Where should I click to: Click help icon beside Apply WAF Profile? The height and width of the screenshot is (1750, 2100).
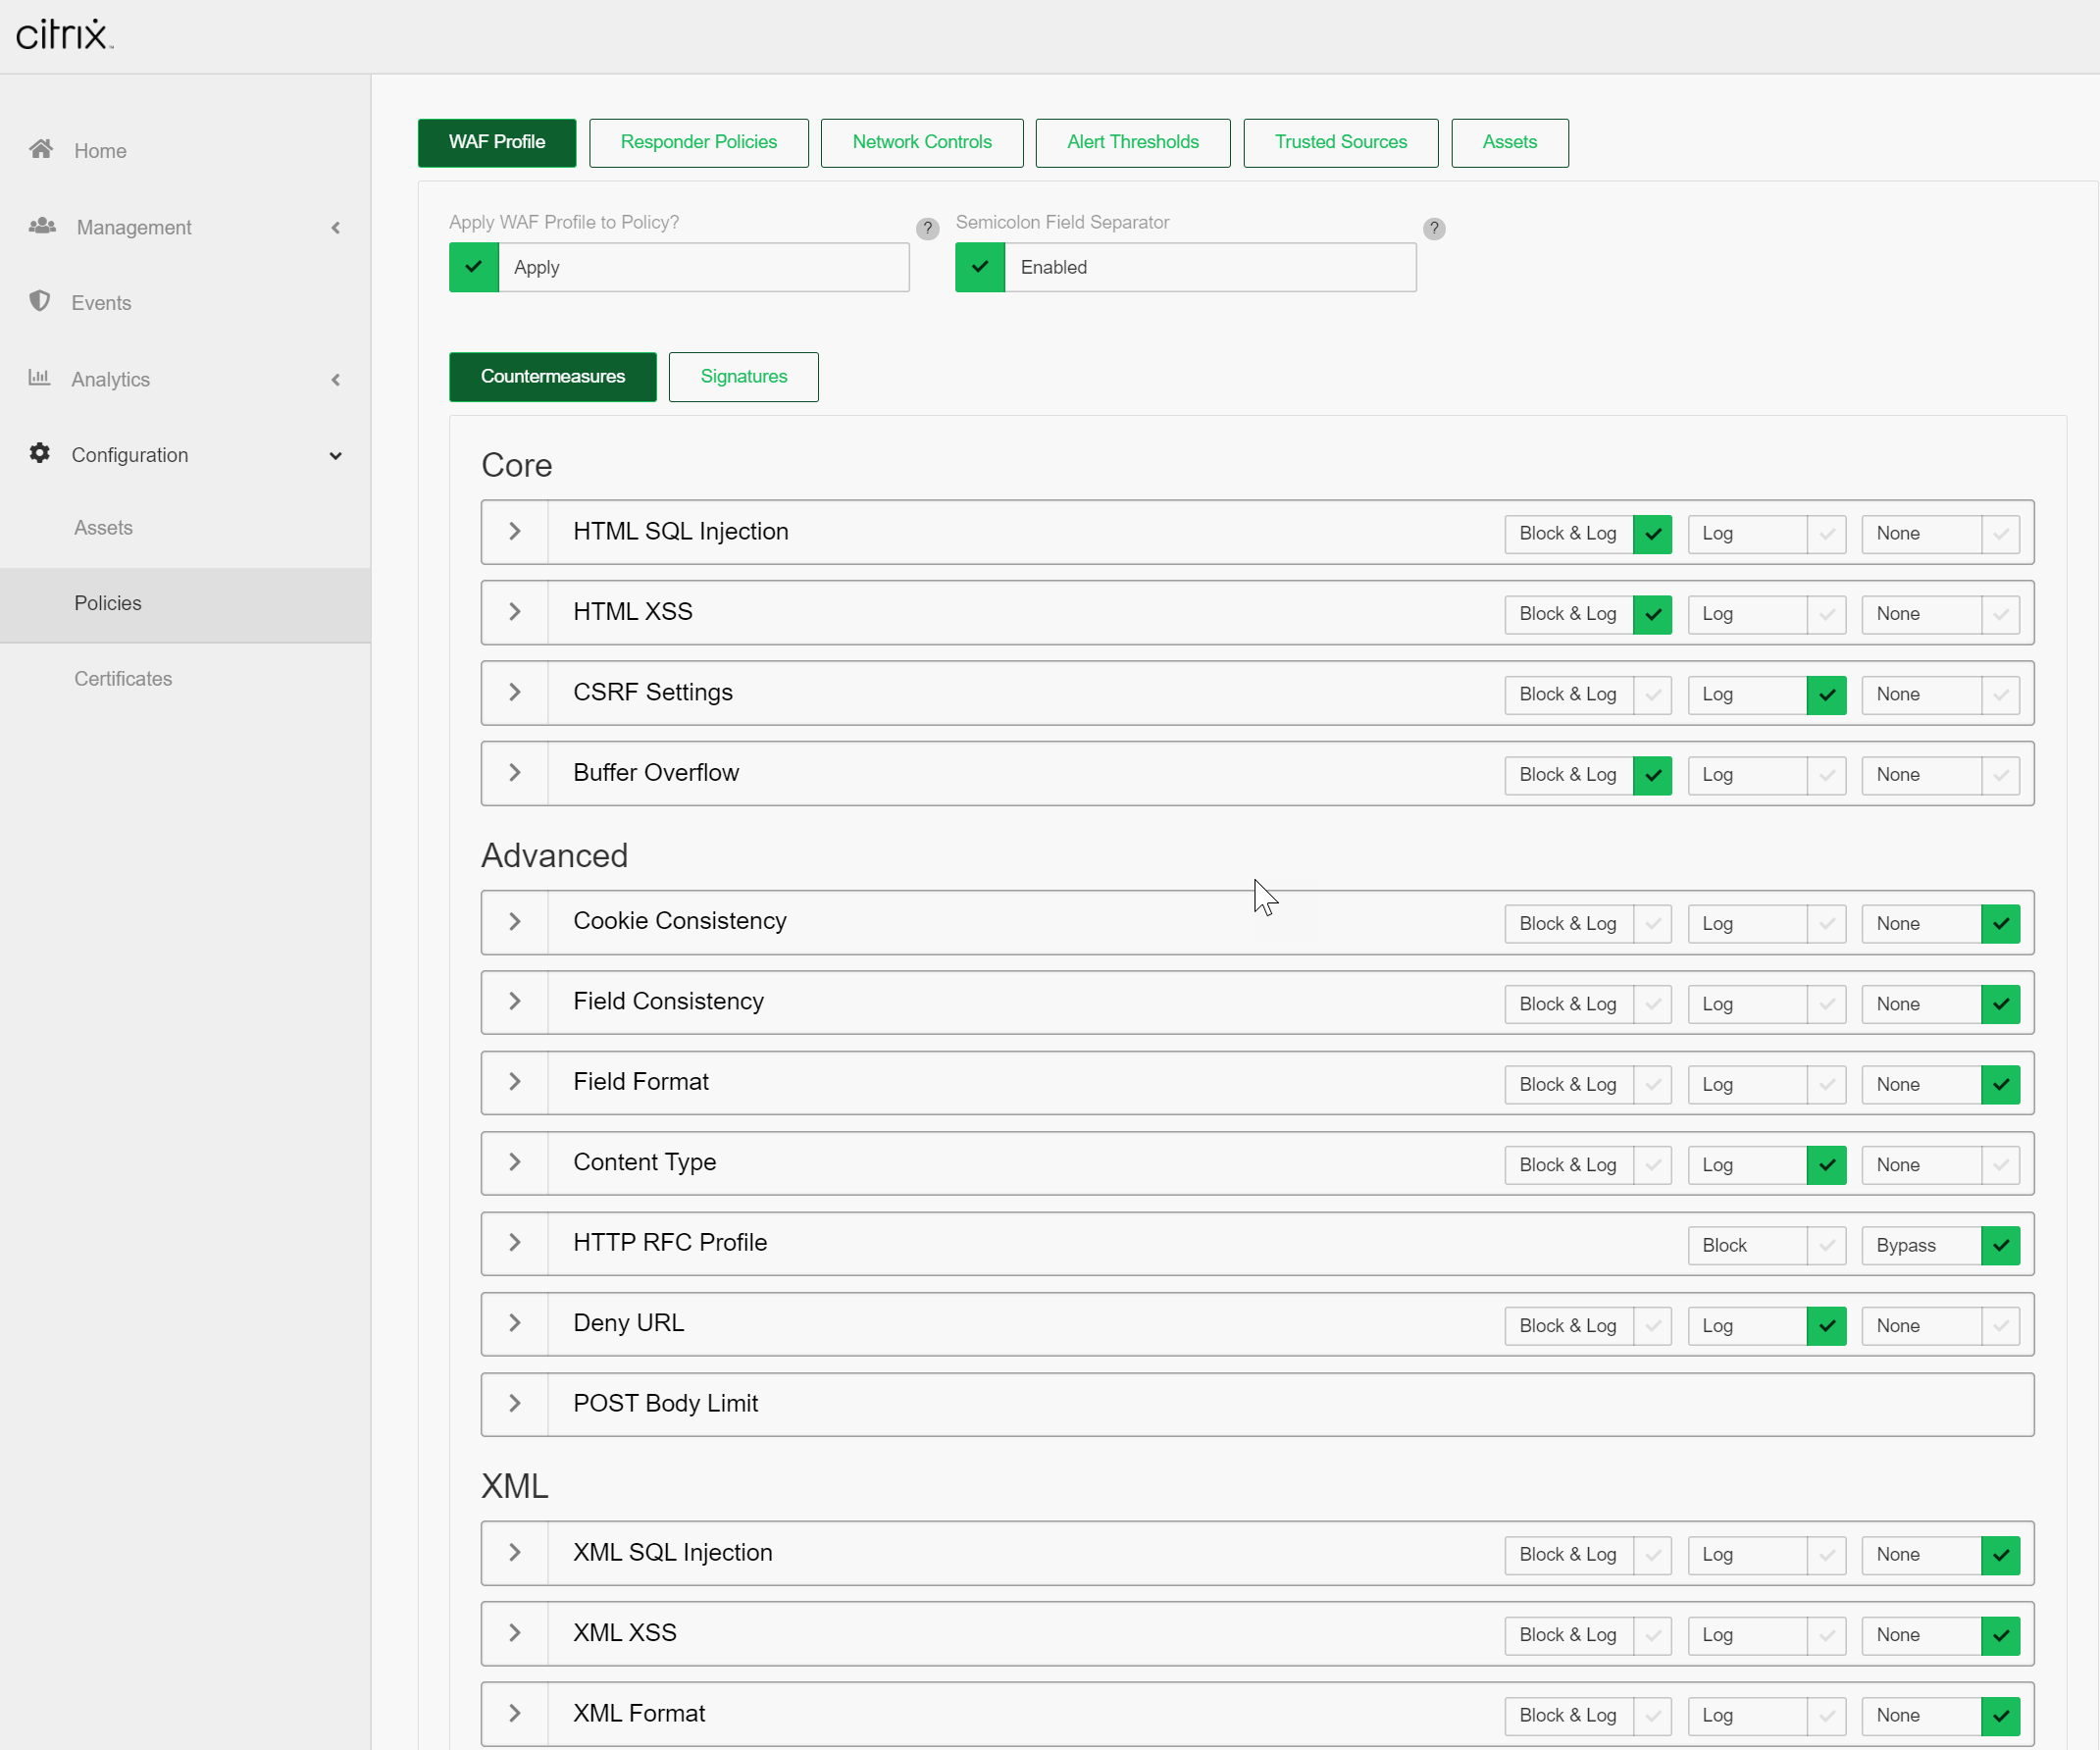pyautogui.click(x=927, y=228)
